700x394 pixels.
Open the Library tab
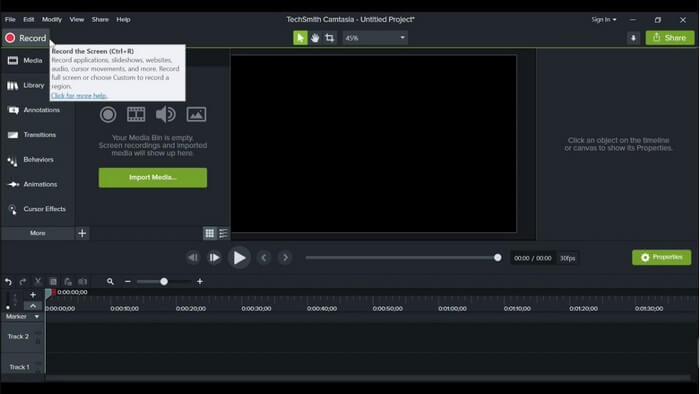(26, 85)
